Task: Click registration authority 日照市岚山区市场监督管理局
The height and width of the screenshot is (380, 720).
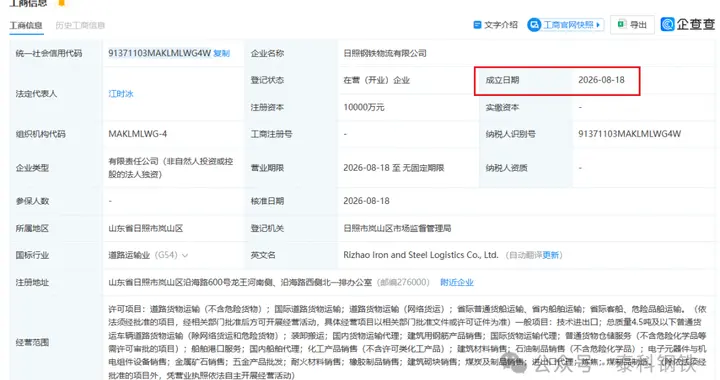Action: point(397,229)
